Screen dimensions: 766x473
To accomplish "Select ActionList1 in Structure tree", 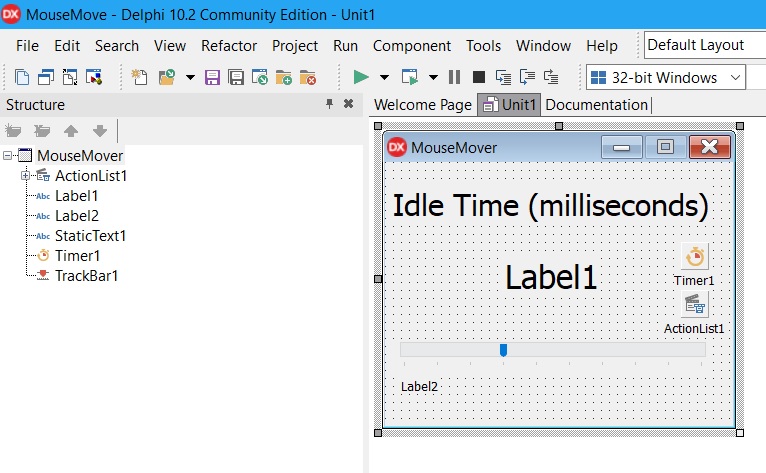I will click(91, 176).
